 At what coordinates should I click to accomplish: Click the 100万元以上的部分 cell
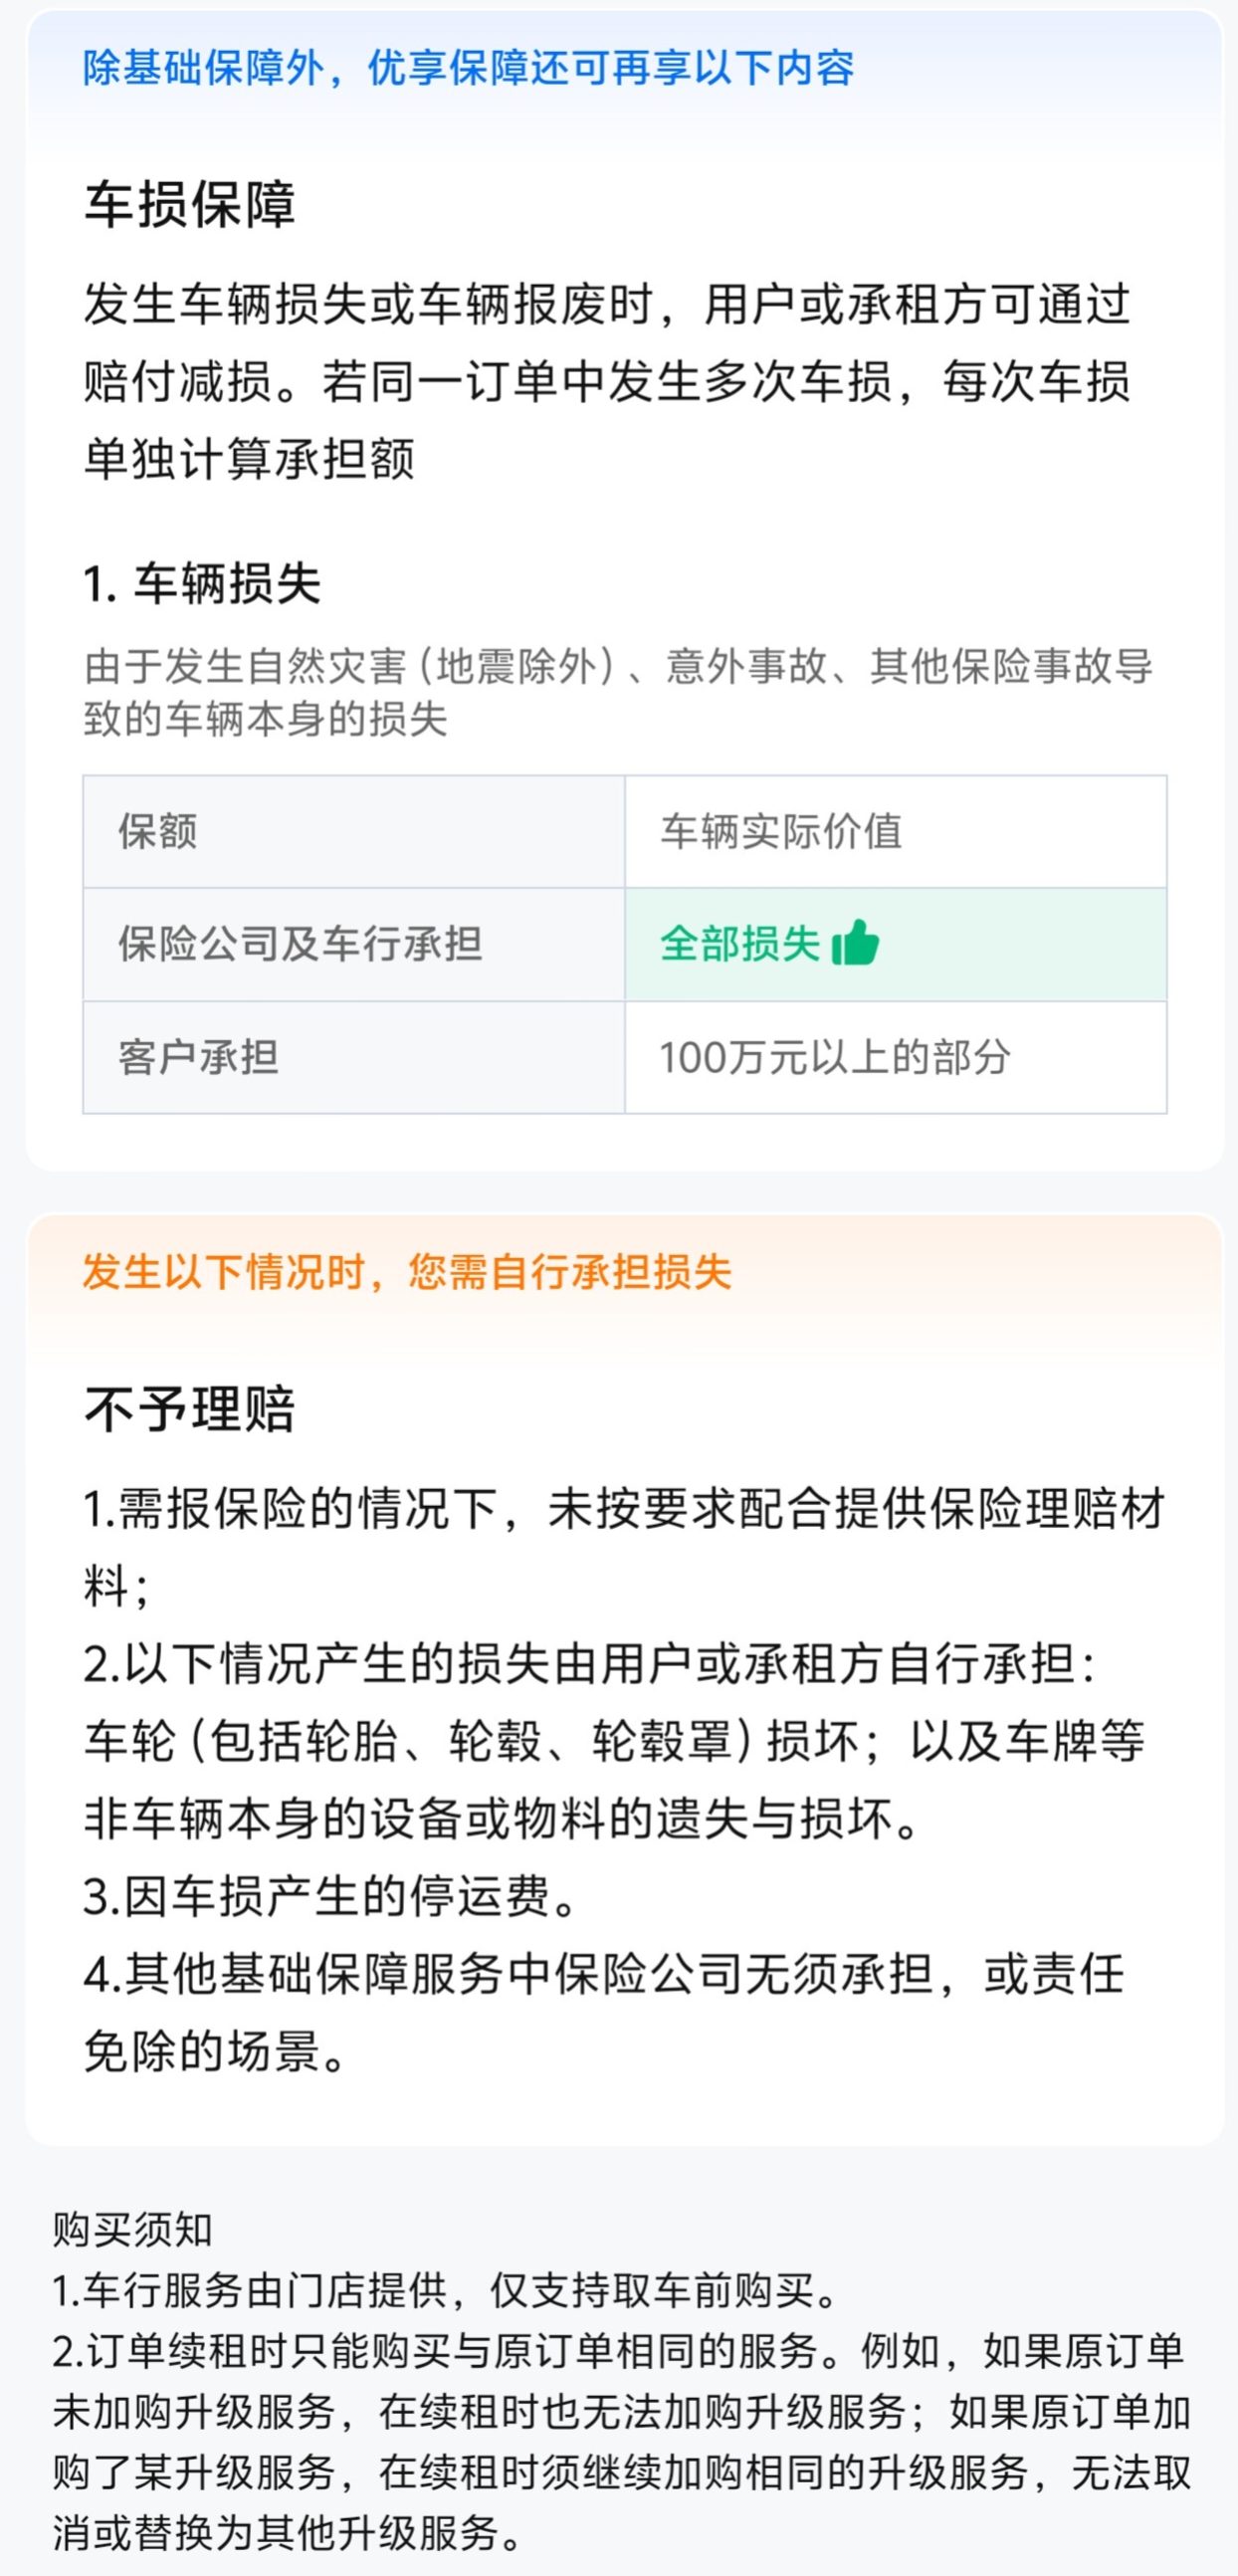[835, 1057]
